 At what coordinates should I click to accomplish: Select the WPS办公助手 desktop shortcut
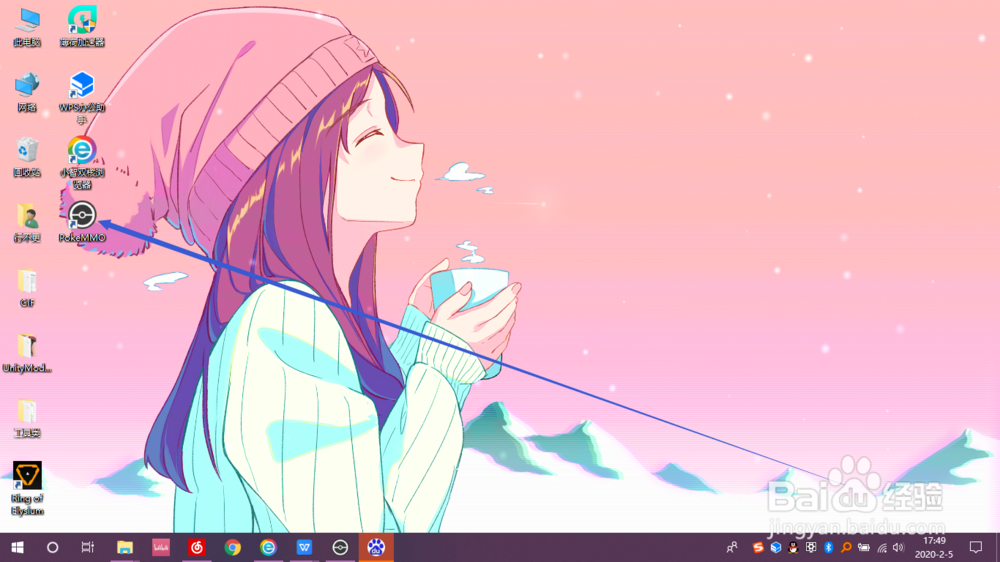[x=82, y=98]
